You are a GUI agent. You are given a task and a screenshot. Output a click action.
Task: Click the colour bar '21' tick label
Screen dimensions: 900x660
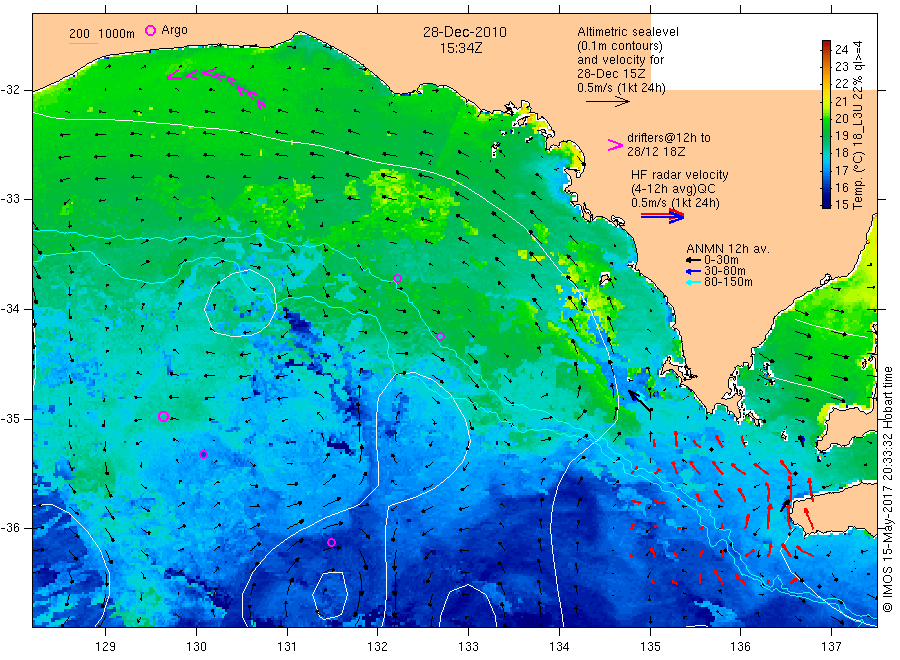pos(841,101)
